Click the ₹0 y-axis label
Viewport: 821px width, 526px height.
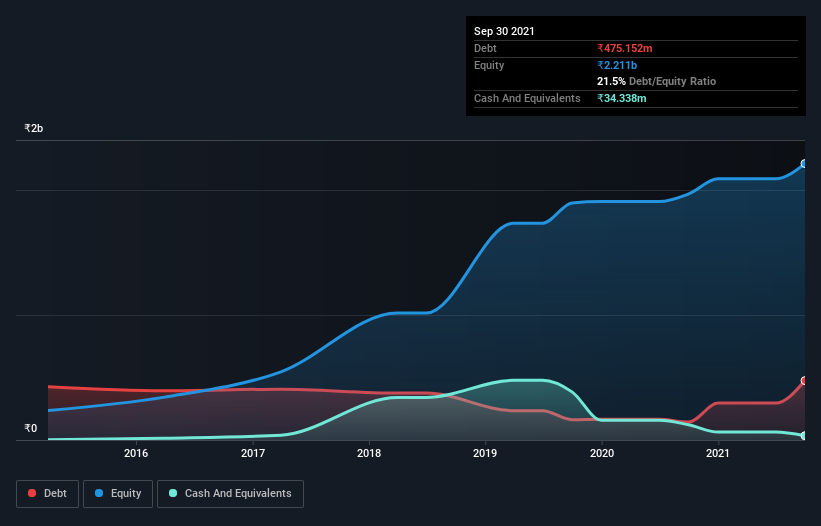31,428
